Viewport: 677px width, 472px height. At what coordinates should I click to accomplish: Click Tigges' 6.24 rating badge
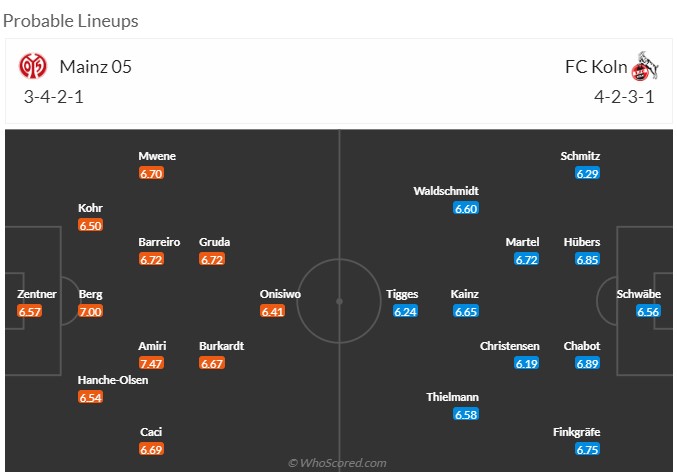click(405, 312)
